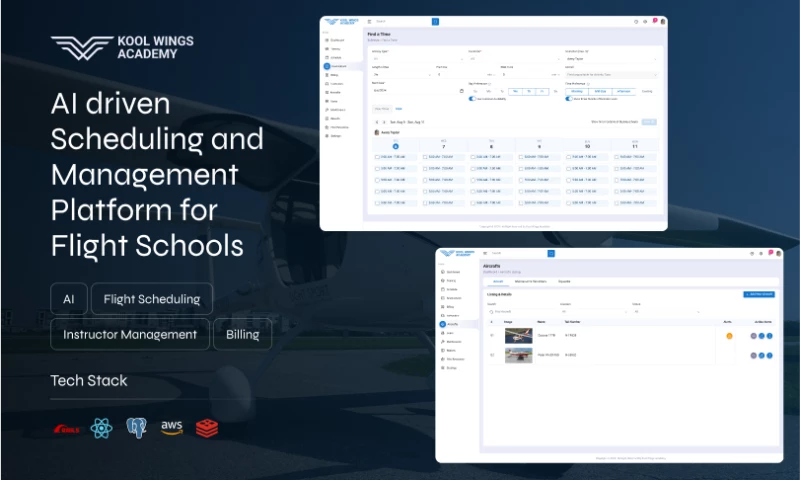Select the Mid-Day time preference

point(600,91)
